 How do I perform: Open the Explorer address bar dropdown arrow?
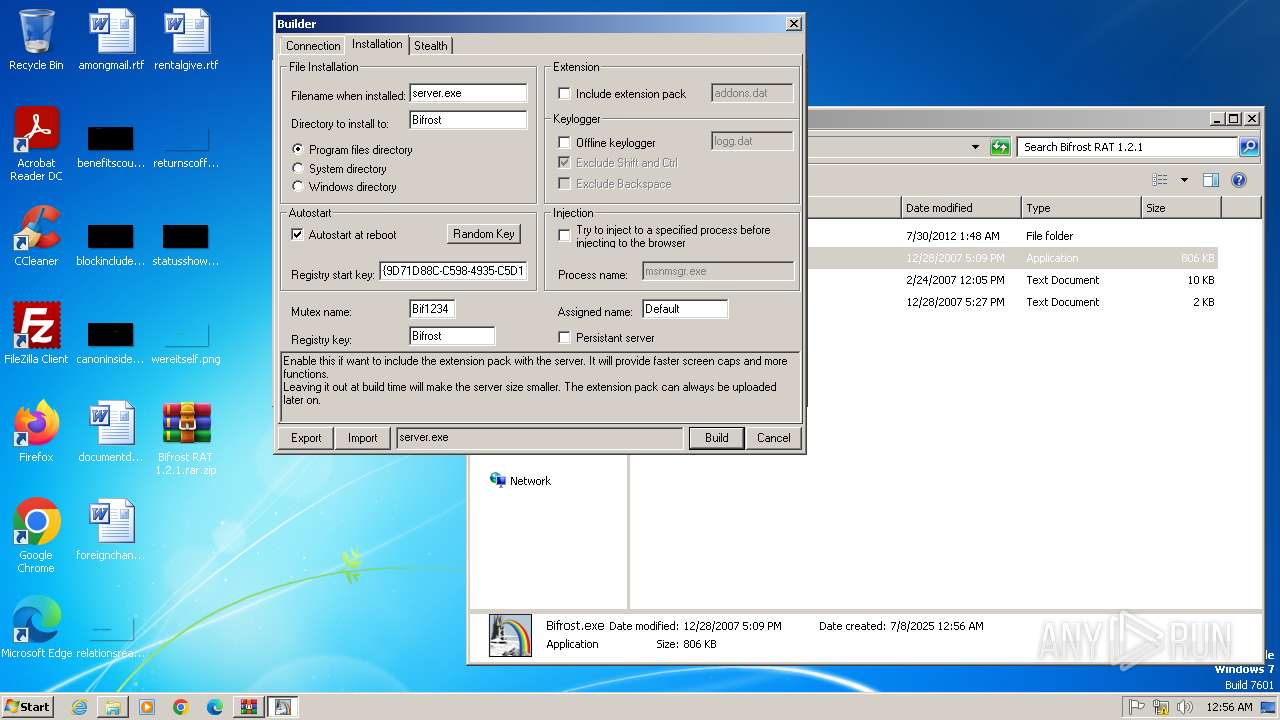(976, 147)
